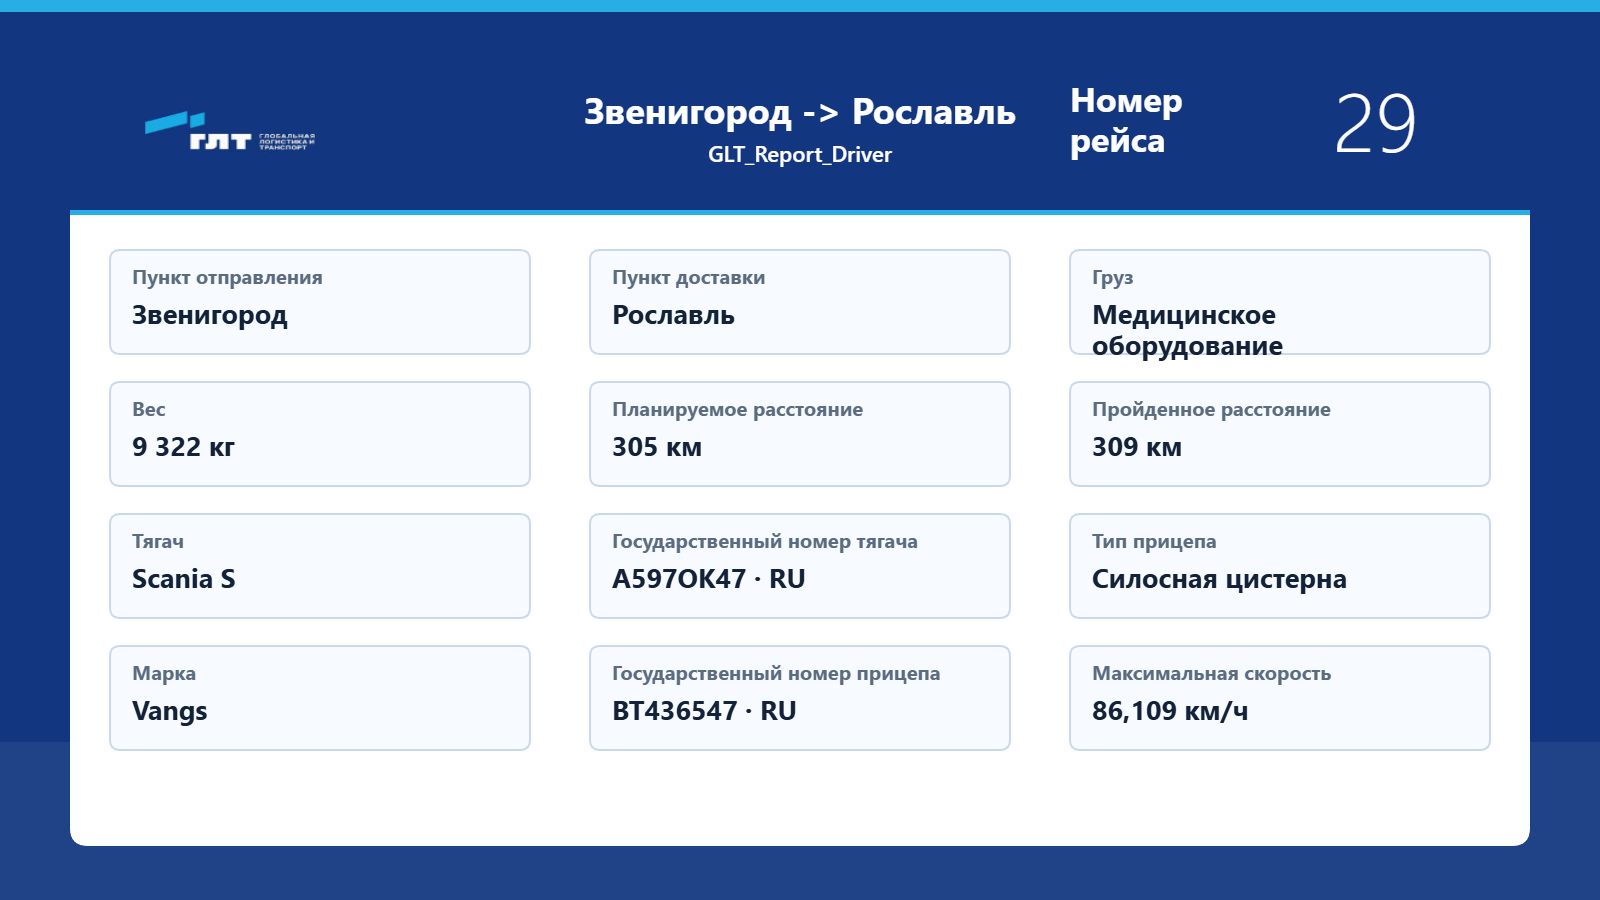The height and width of the screenshot is (900, 1600).
Task: Click the Пройденное расстояние label
Action: 1211,410
